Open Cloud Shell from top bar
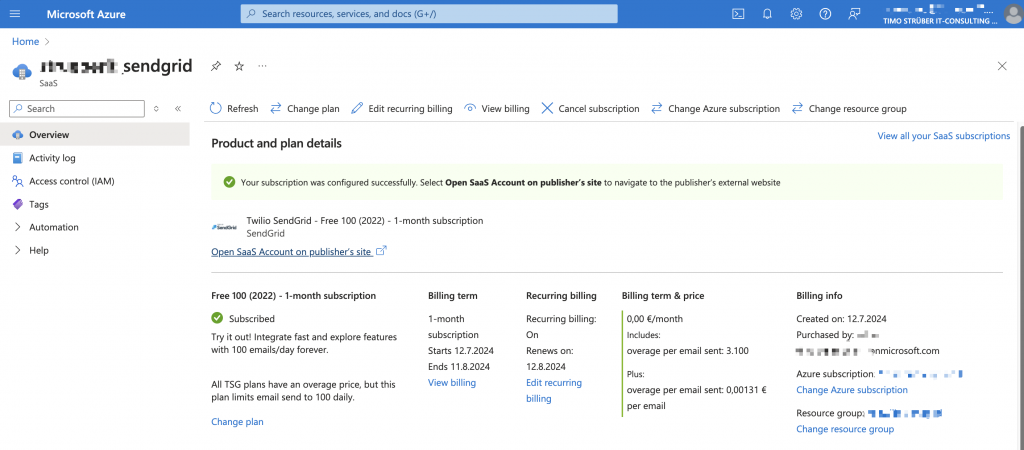 738,14
